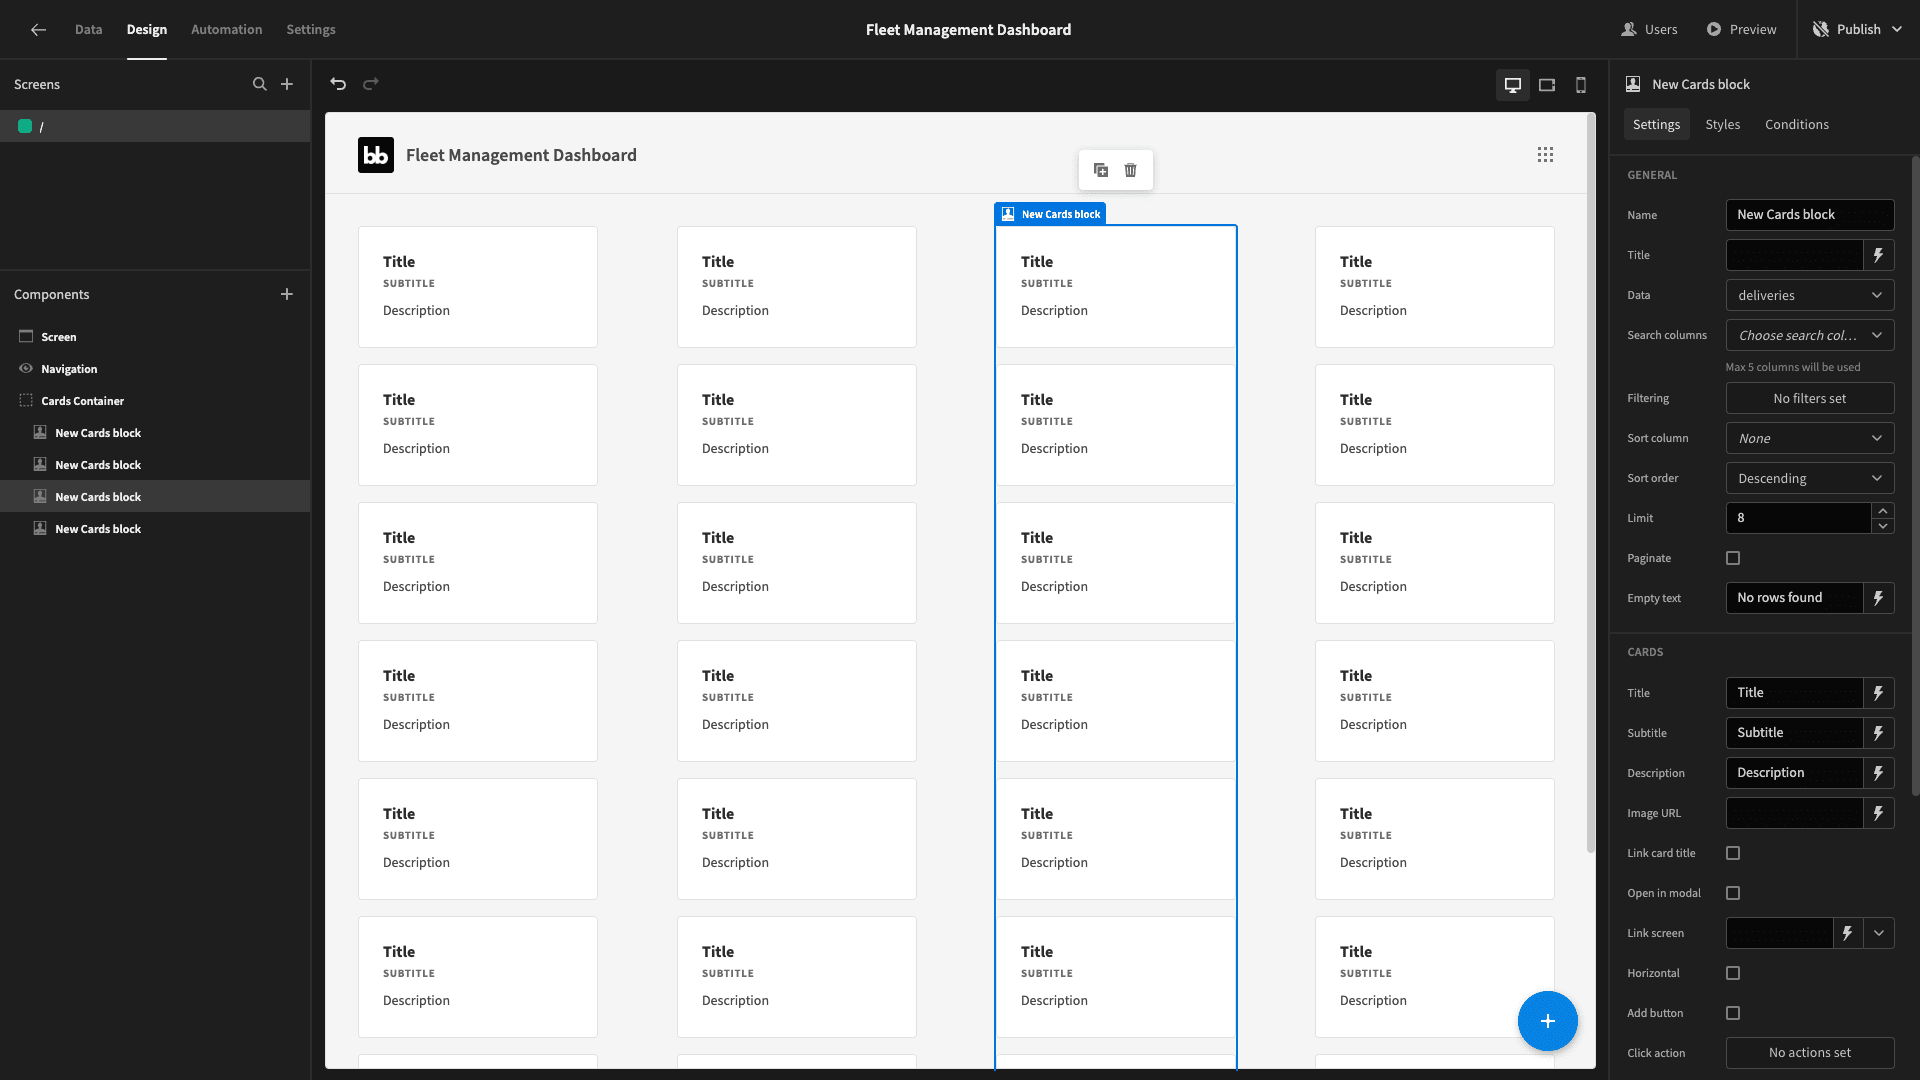Click the No actions set button
The height and width of the screenshot is (1080, 1920).
pos(1810,1053)
